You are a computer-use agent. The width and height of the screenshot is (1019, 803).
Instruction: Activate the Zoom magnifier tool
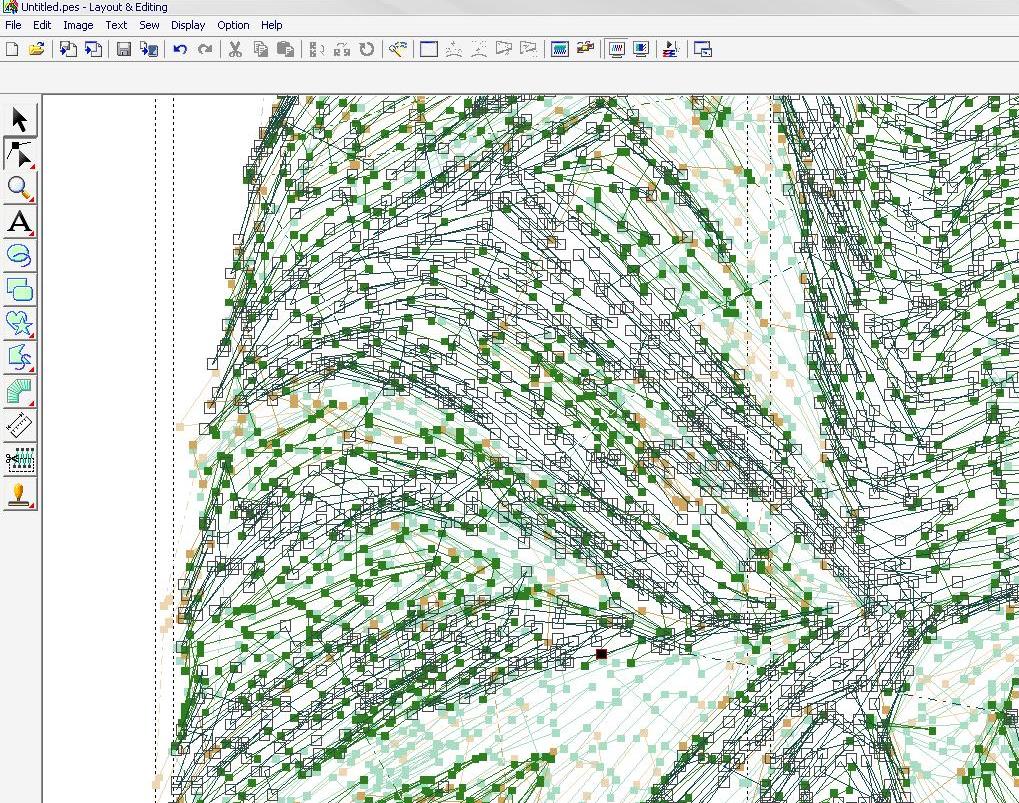point(19,188)
